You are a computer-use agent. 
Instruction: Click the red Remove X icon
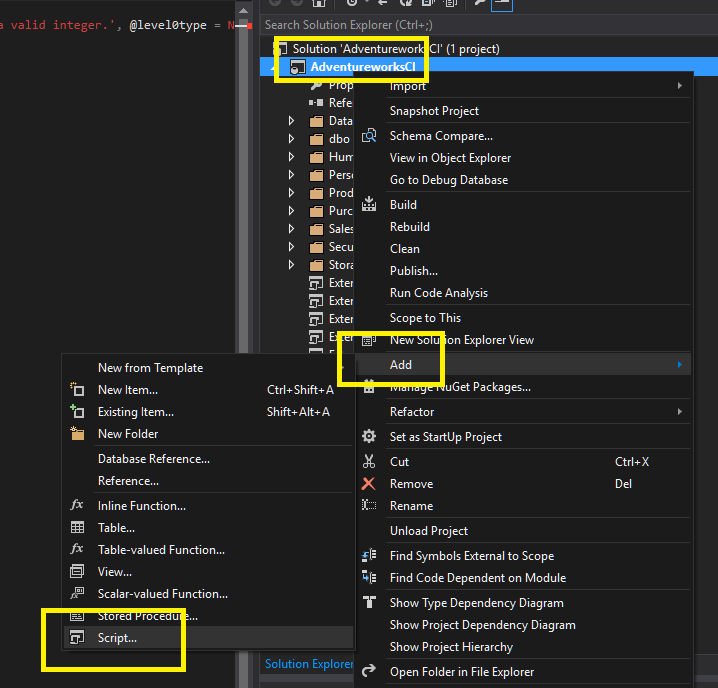tap(369, 484)
